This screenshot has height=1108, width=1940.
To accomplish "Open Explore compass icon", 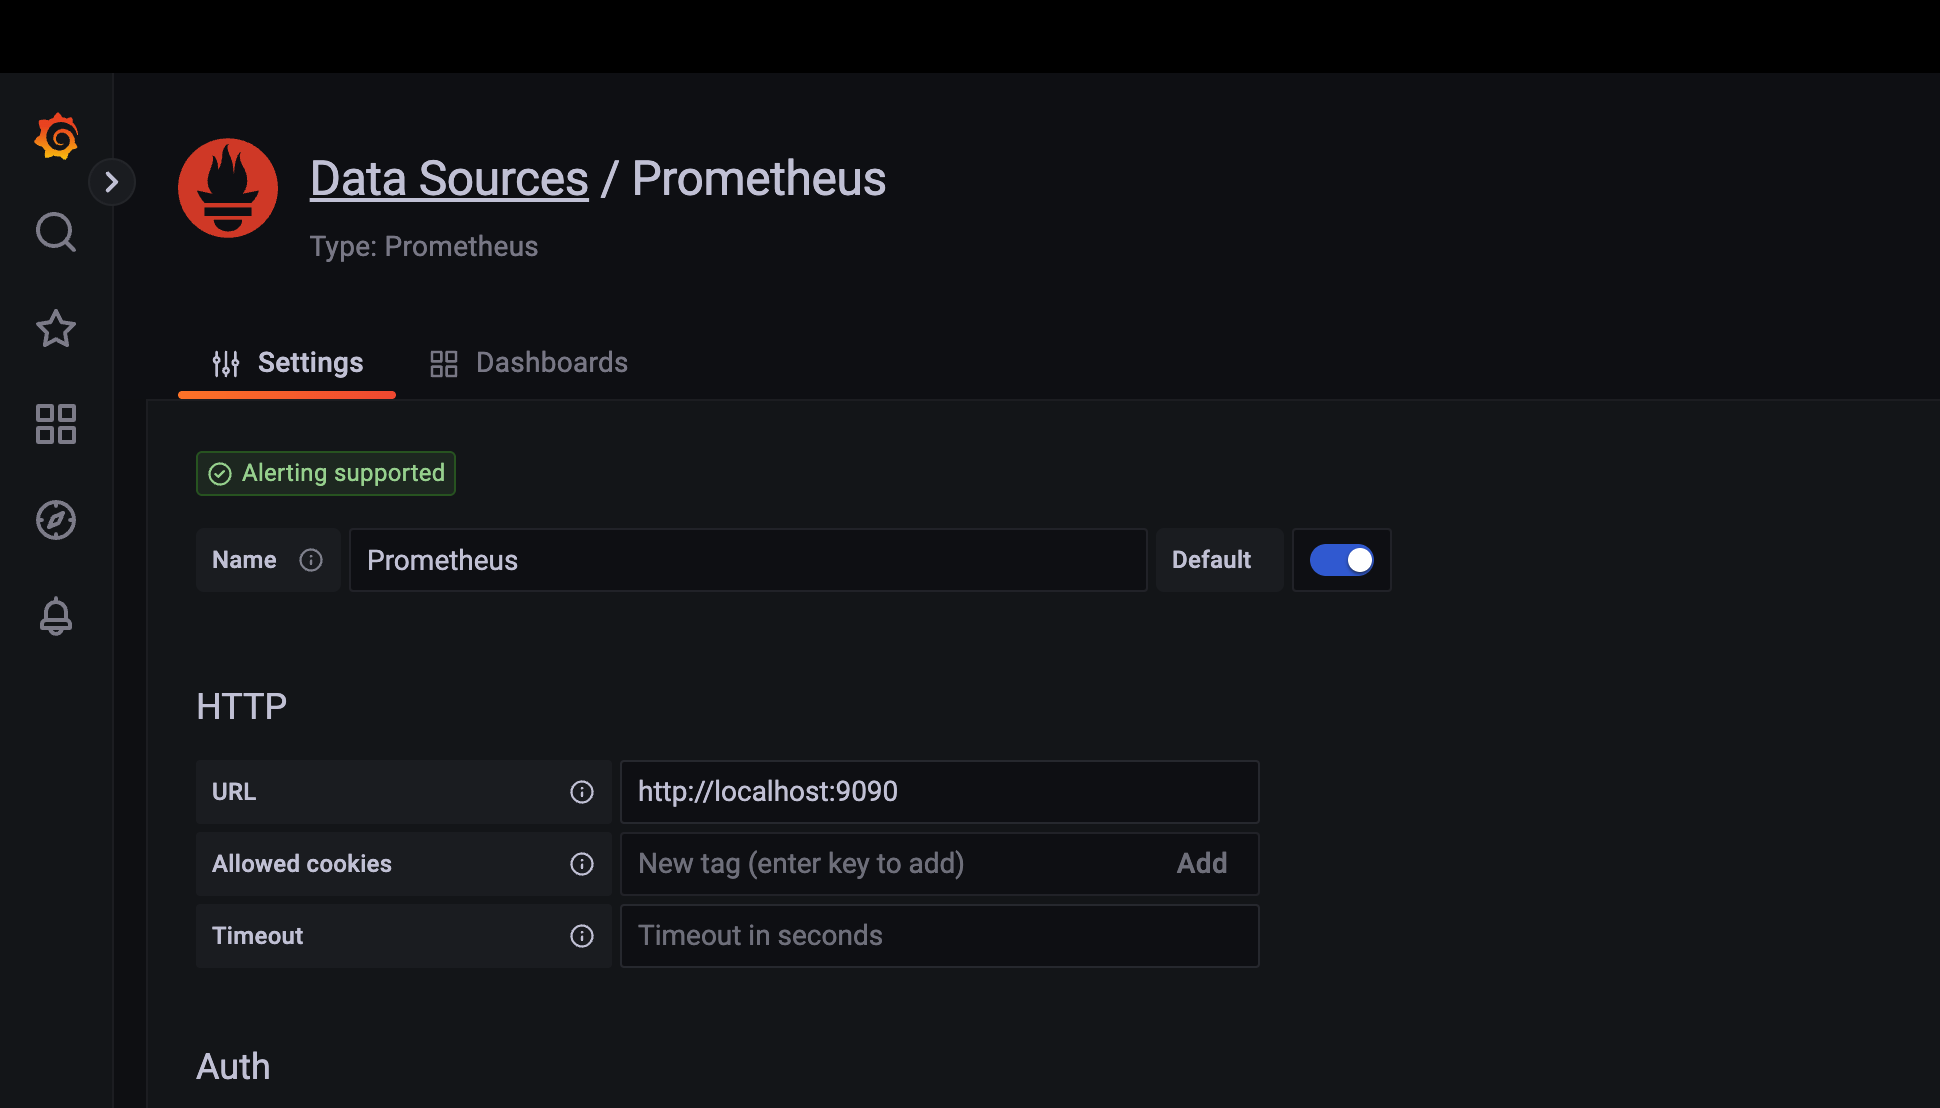I will click(x=56, y=520).
